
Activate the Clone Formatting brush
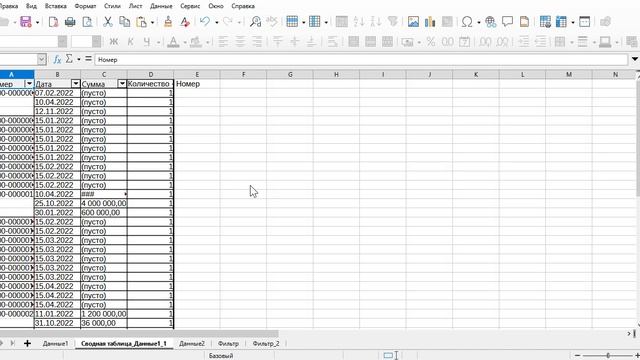168,22
